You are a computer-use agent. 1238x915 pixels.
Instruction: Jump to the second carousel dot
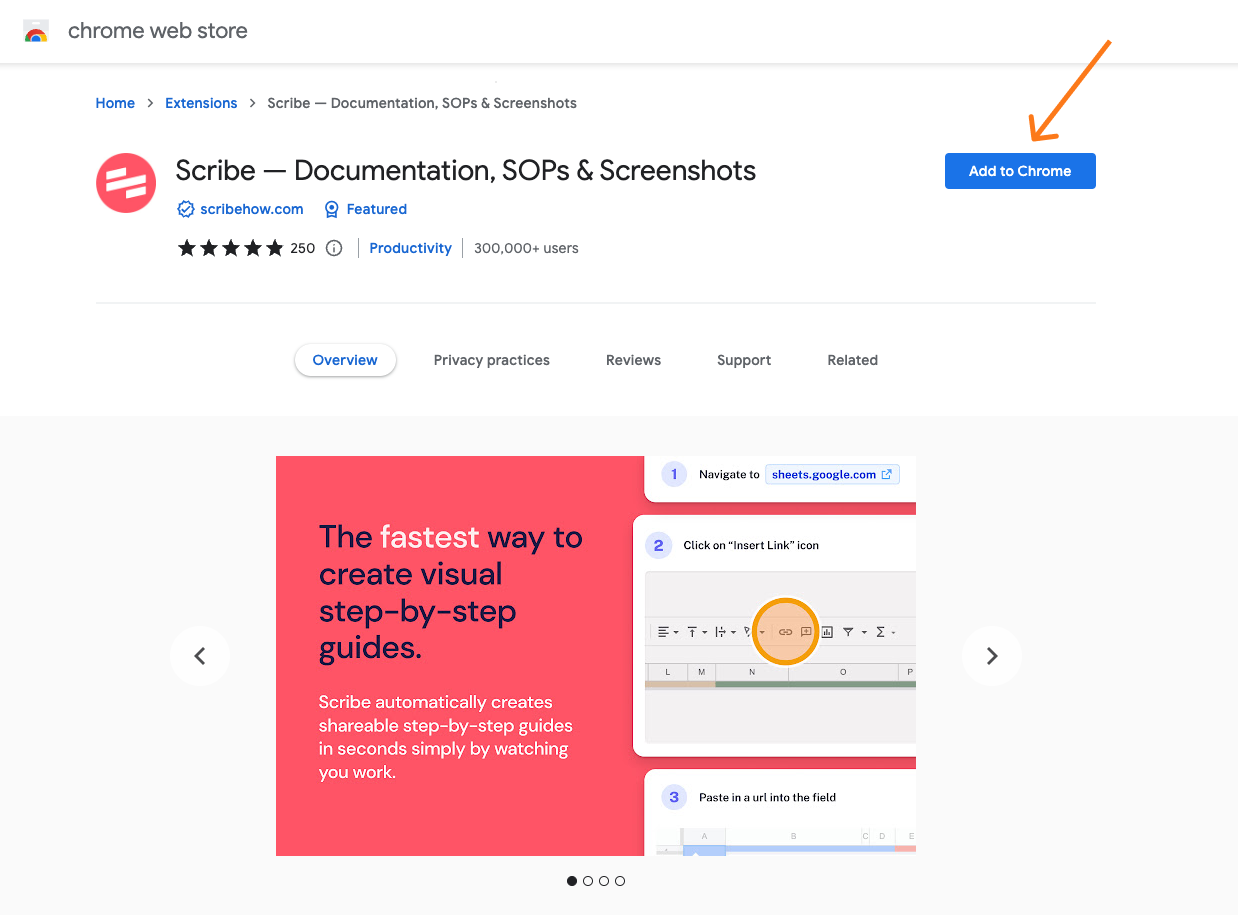(588, 881)
